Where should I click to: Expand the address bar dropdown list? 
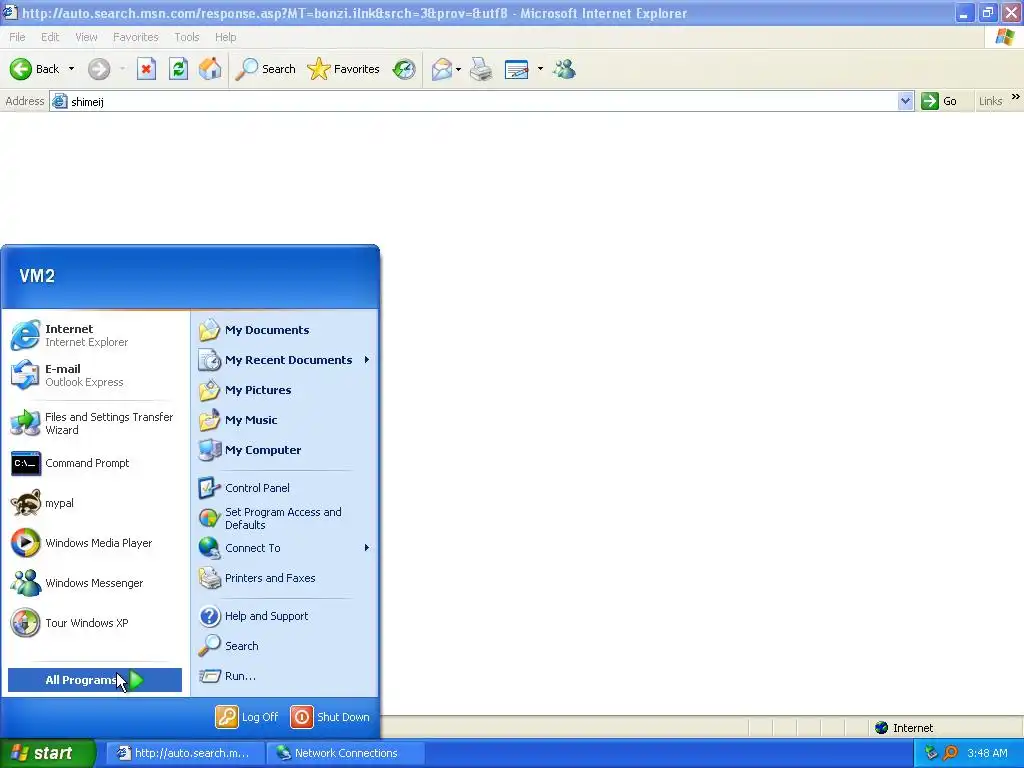click(x=905, y=101)
